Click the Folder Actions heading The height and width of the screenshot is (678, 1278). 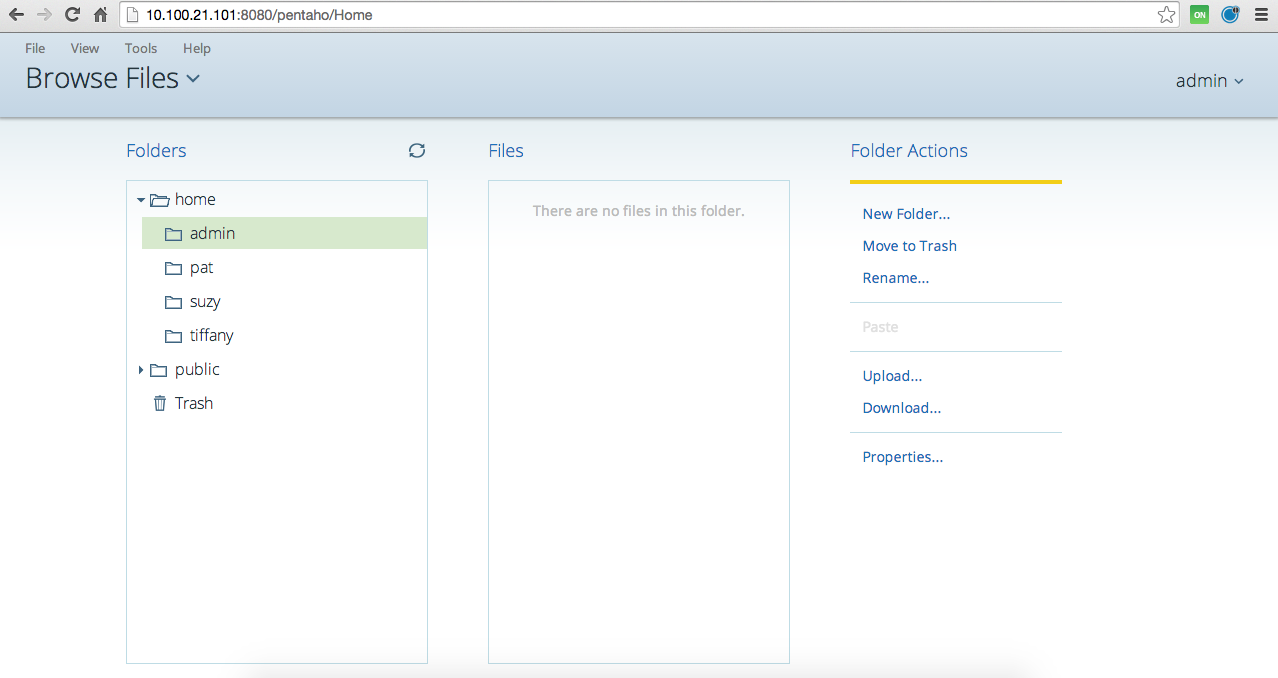point(909,151)
